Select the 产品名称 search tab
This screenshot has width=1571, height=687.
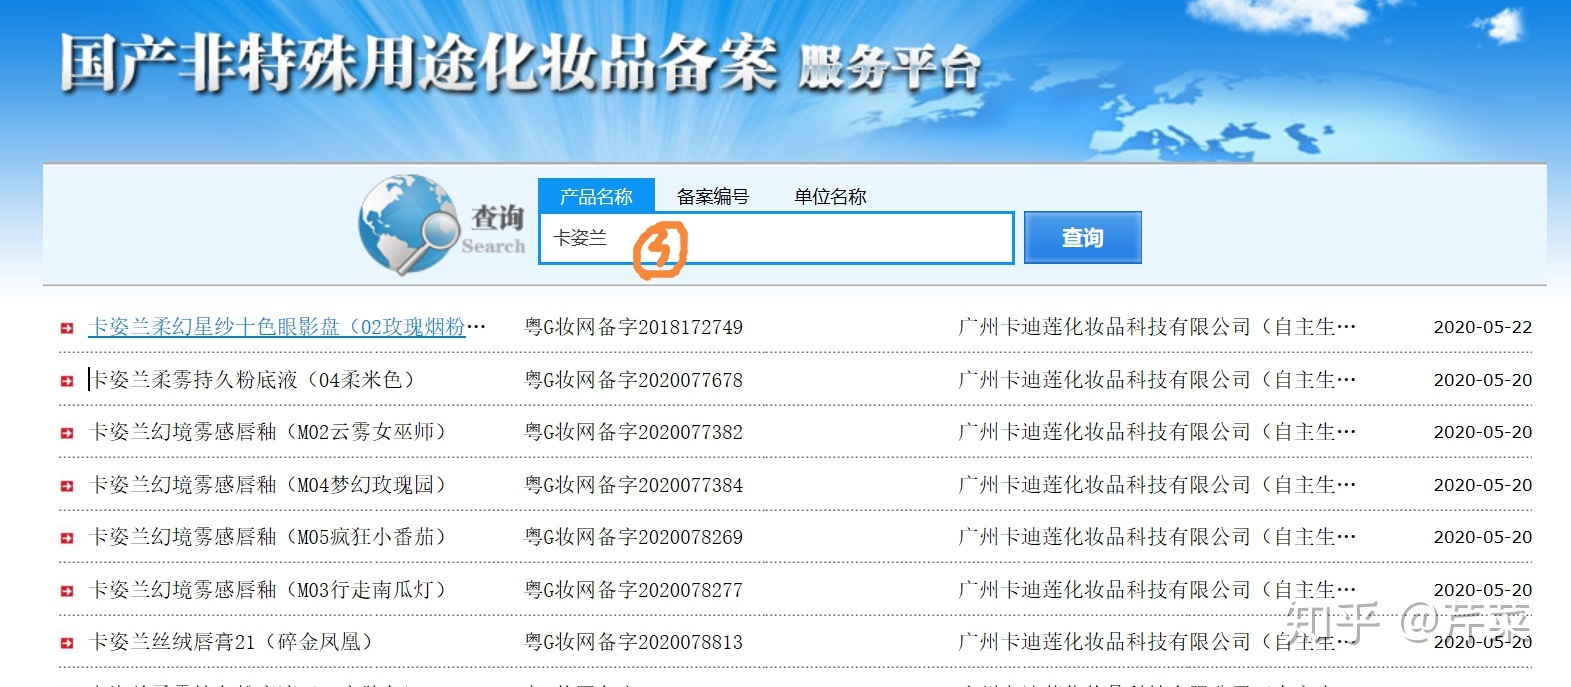(596, 196)
